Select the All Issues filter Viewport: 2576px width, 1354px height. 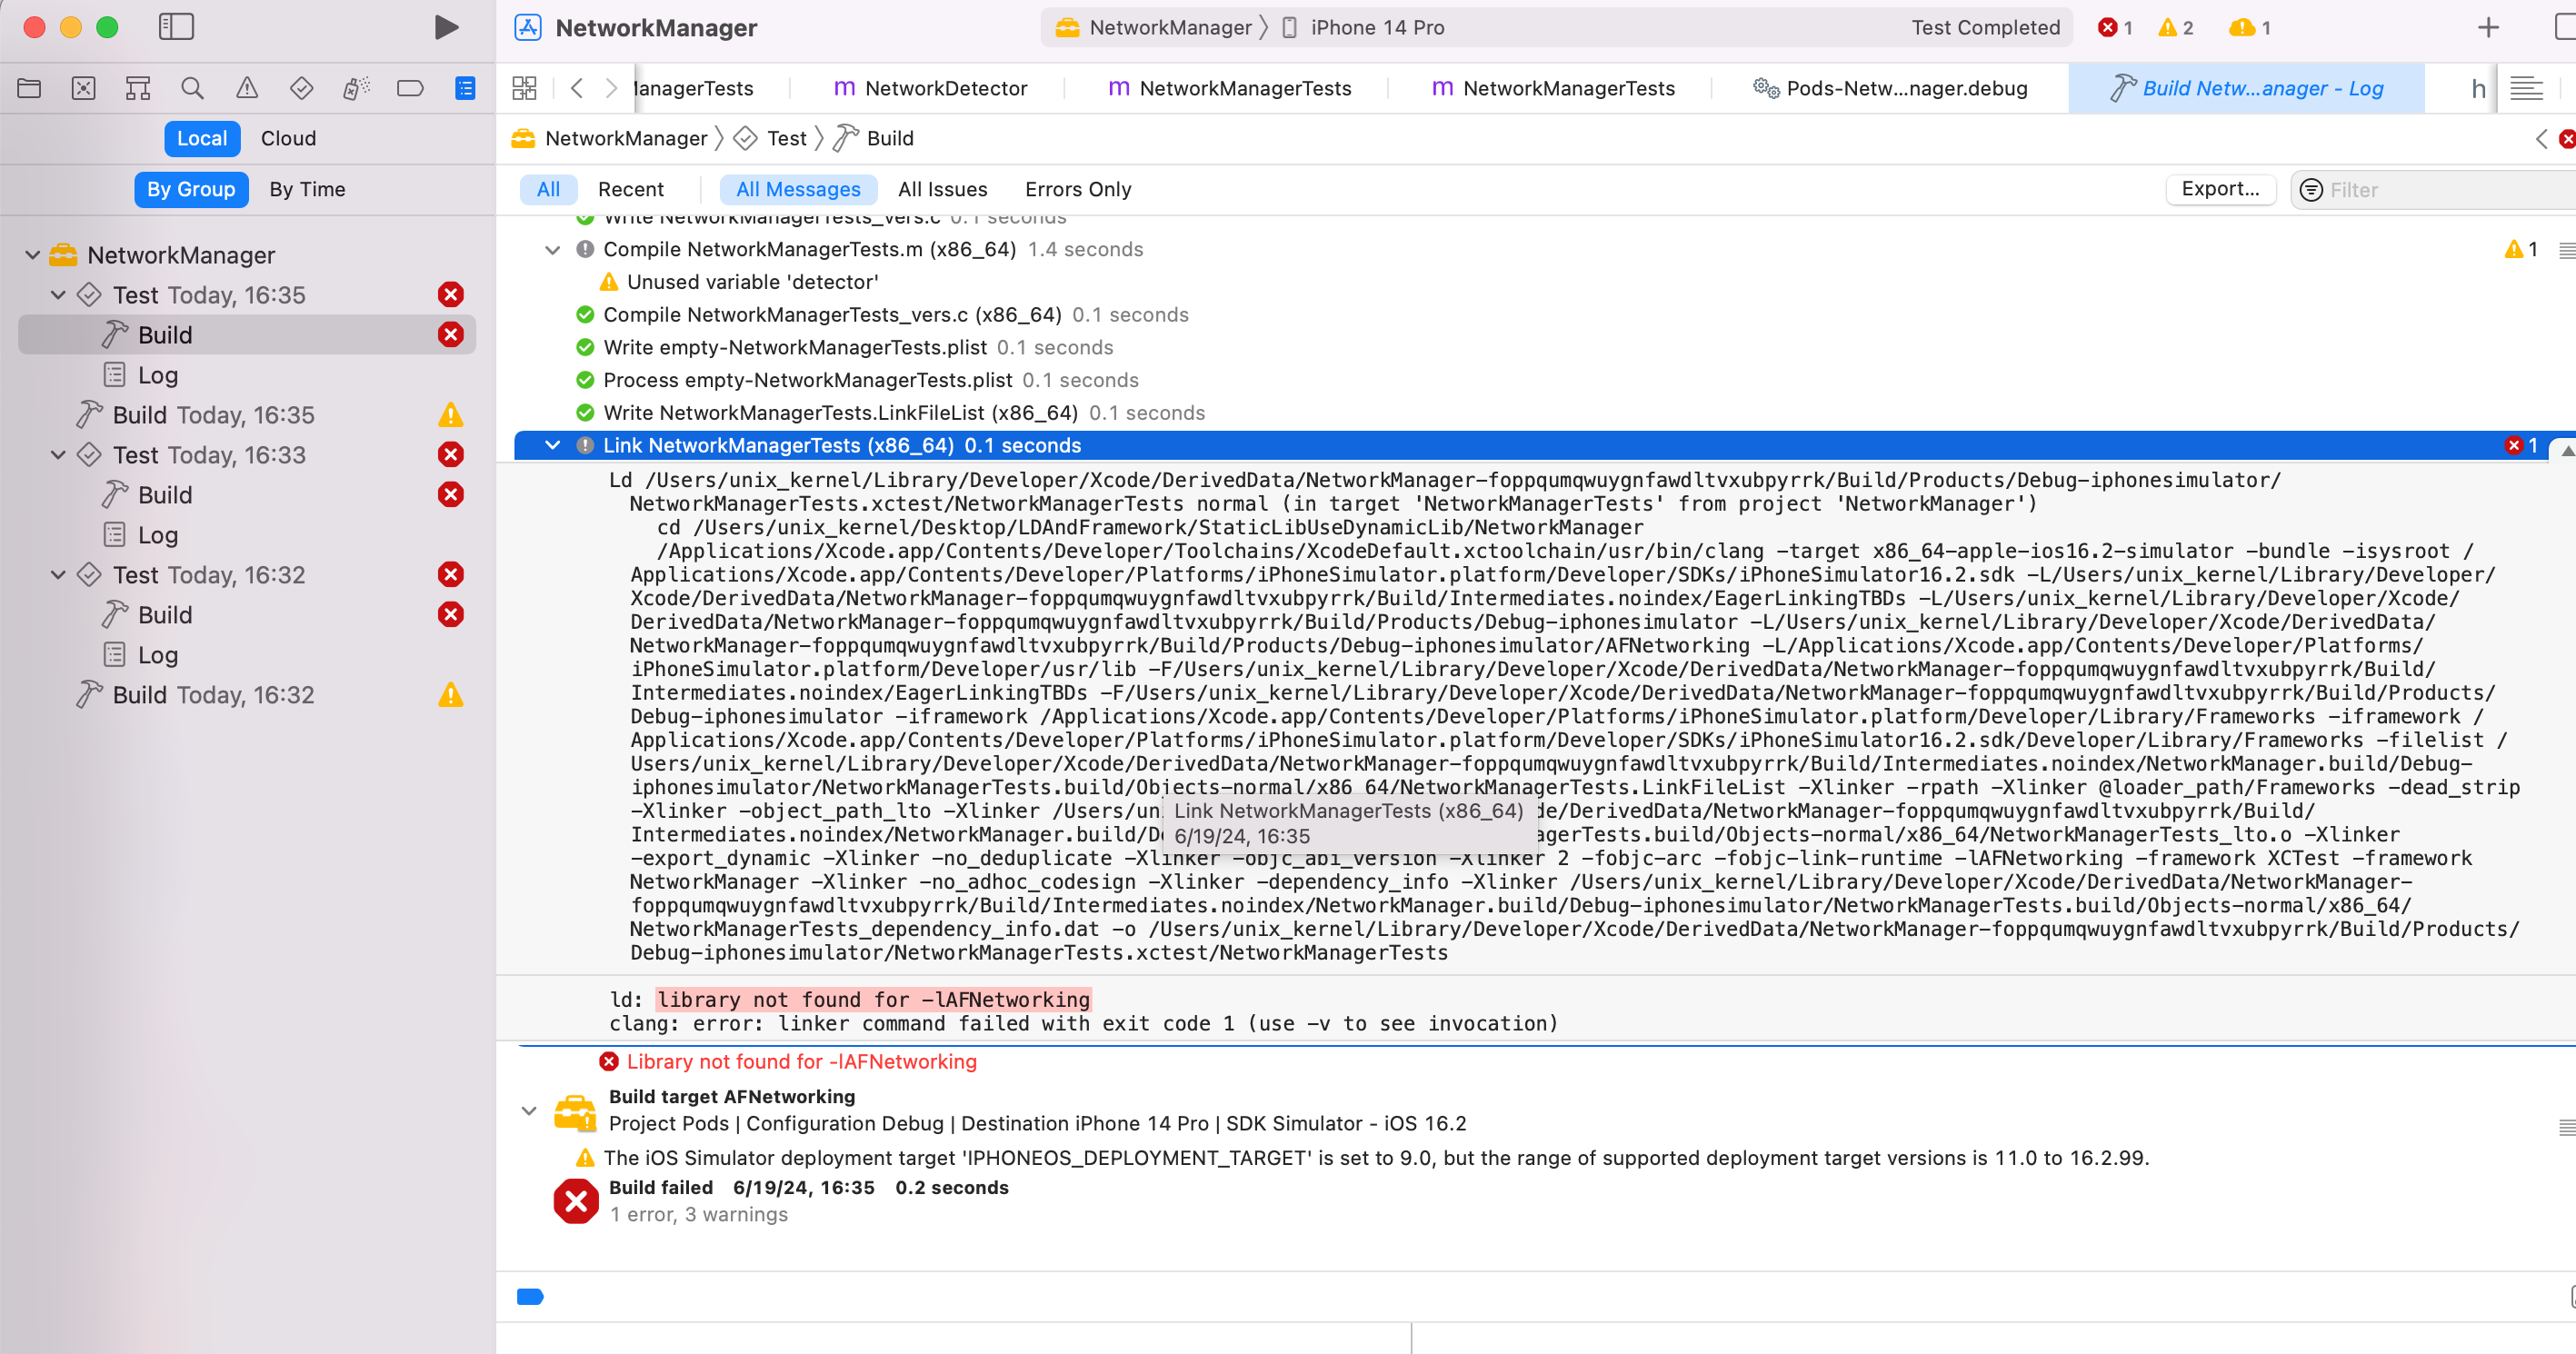pyautogui.click(x=942, y=189)
